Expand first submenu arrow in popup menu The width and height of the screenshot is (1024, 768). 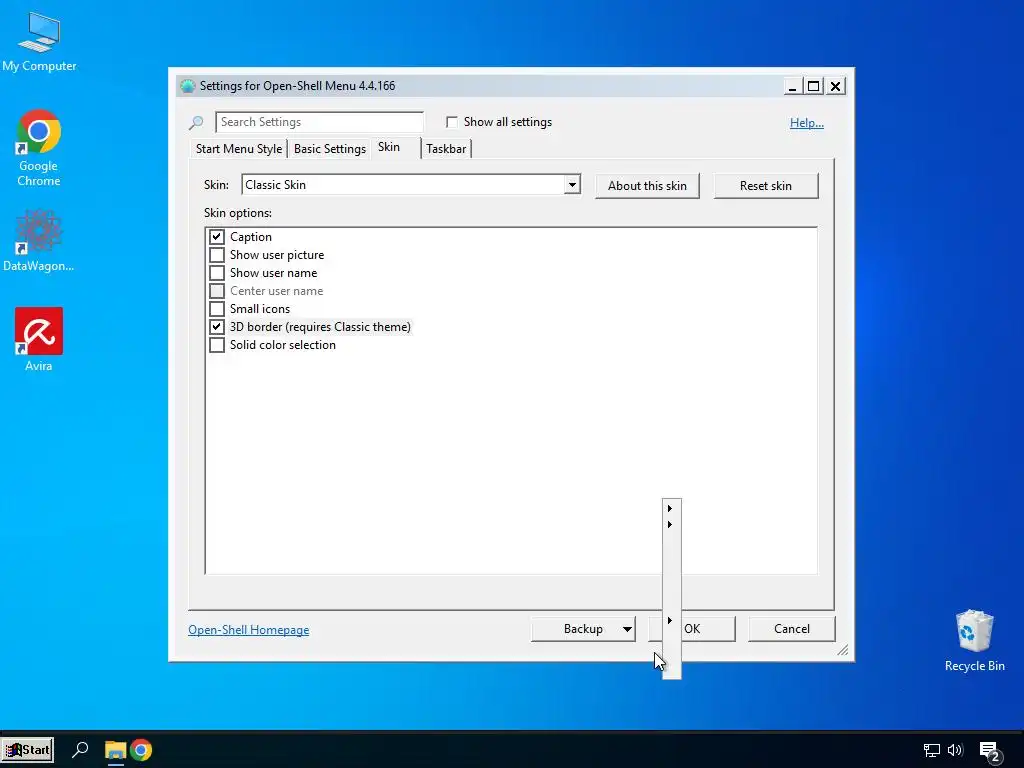670,508
